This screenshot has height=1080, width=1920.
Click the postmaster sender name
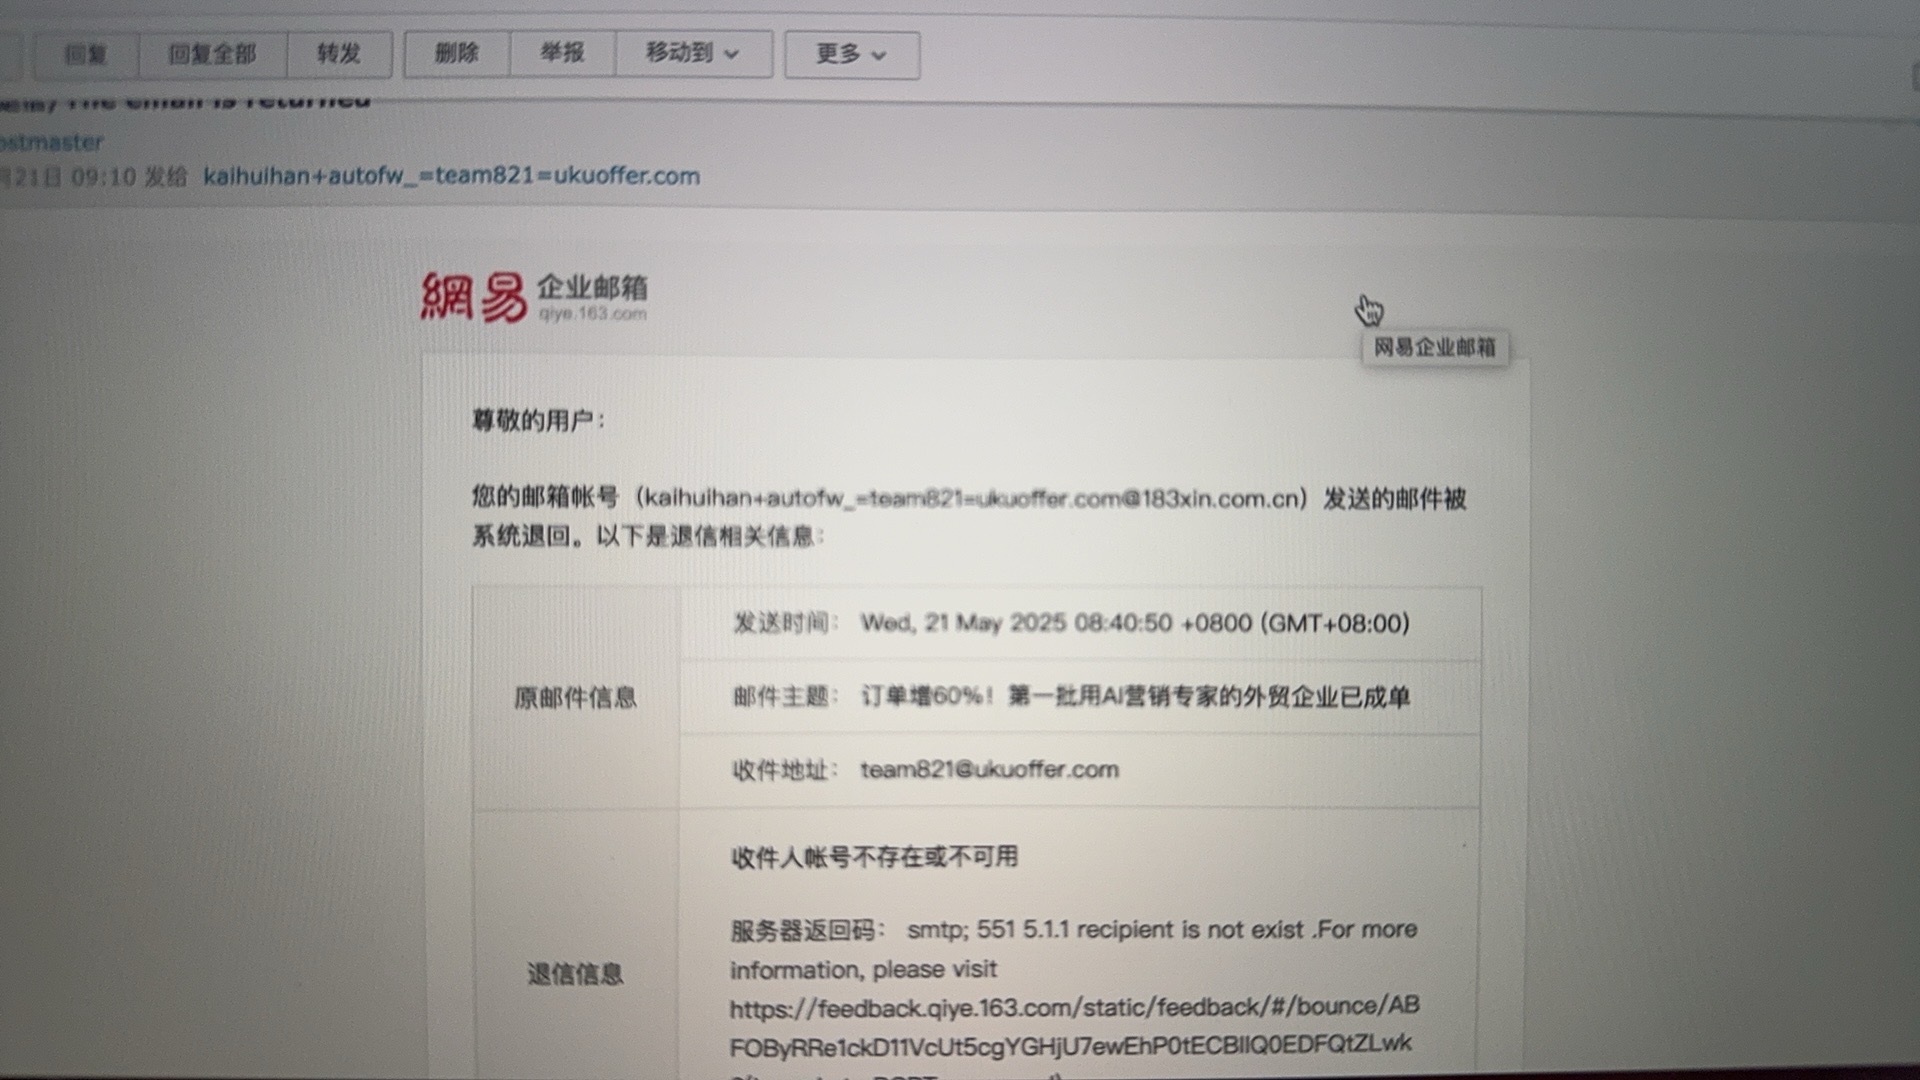[52, 142]
